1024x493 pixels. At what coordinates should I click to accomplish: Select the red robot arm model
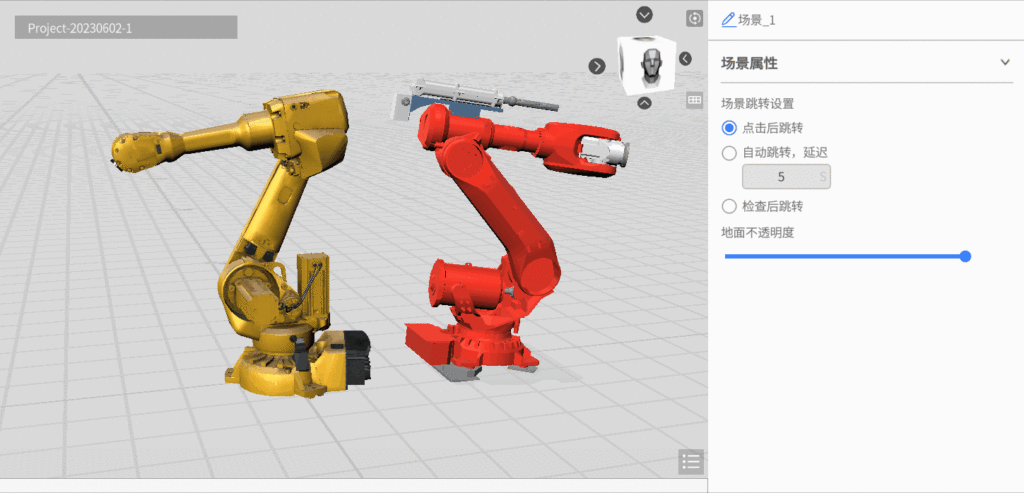pyautogui.click(x=490, y=250)
